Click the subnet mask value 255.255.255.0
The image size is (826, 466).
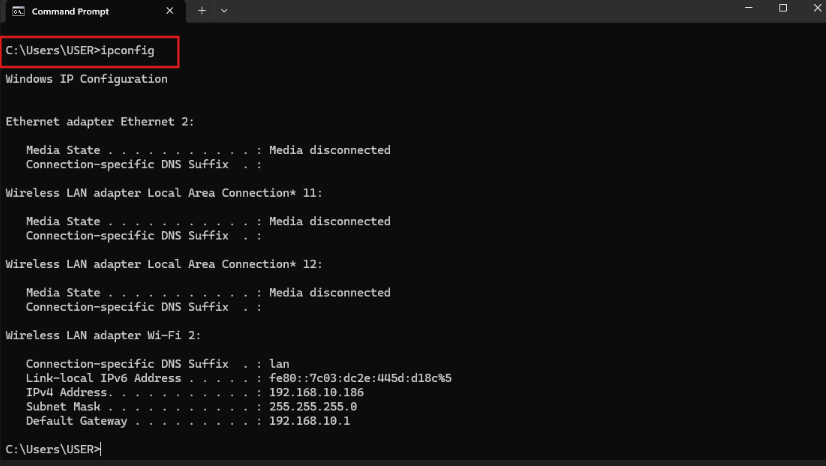coord(313,407)
